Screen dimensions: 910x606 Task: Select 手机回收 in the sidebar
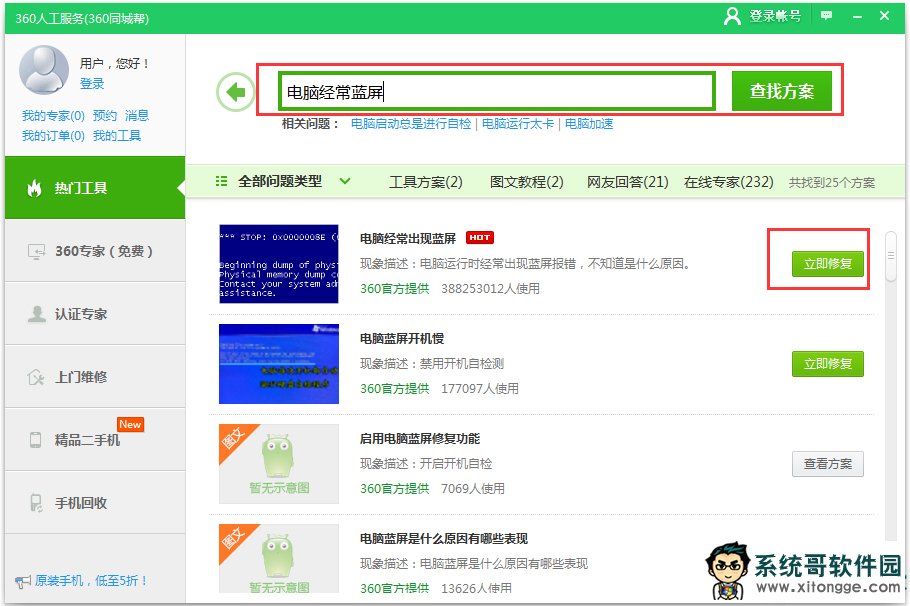pos(95,503)
